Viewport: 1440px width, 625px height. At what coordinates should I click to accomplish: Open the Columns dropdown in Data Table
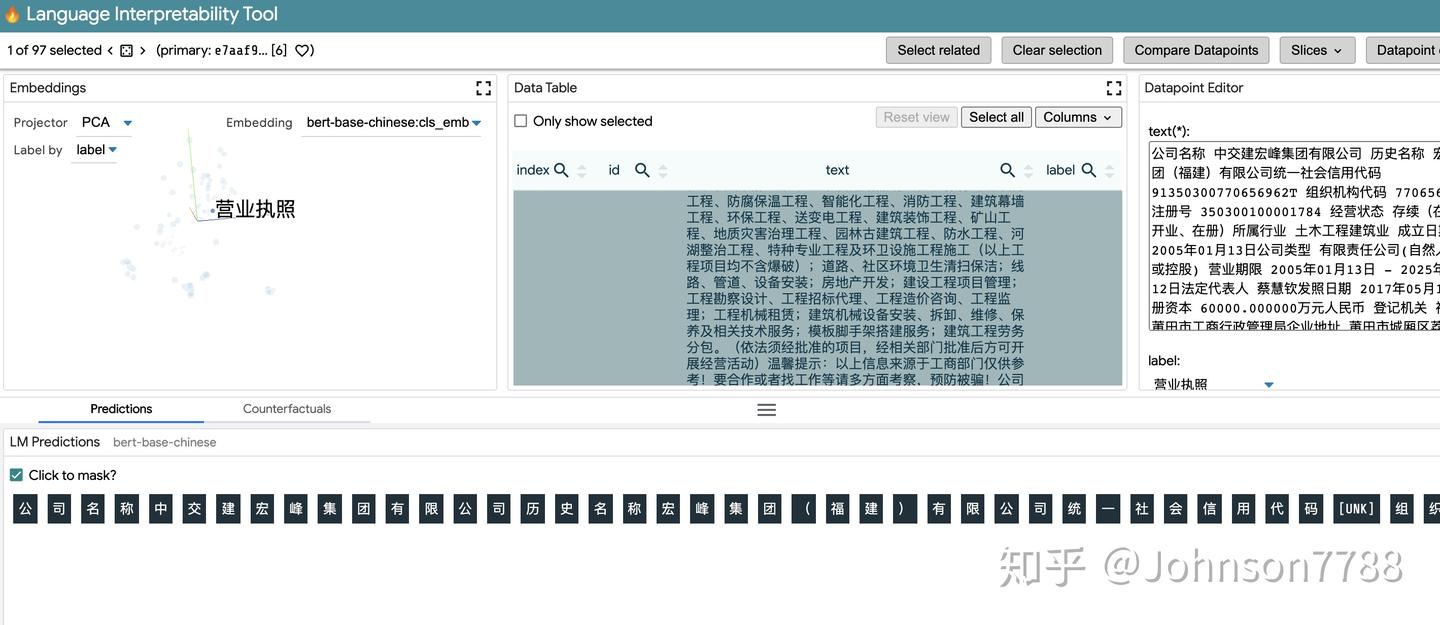[1078, 117]
